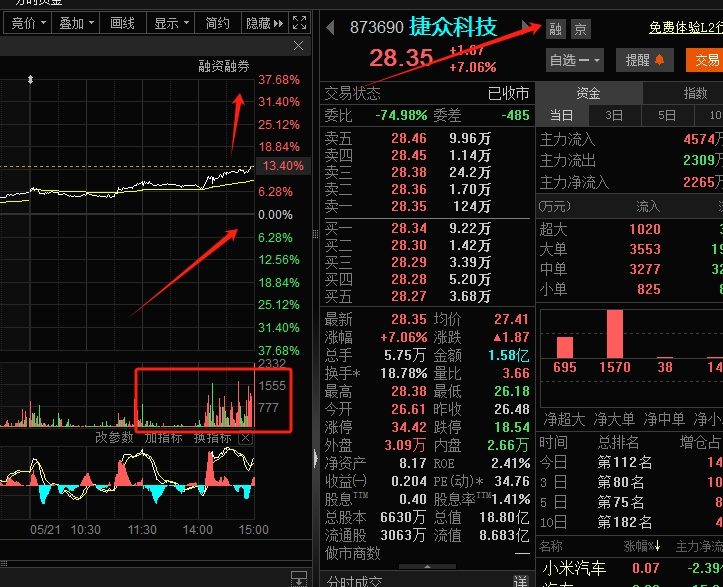Click the stock name 捷众科技
The image size is (723, 587).
tap(453, 27)
